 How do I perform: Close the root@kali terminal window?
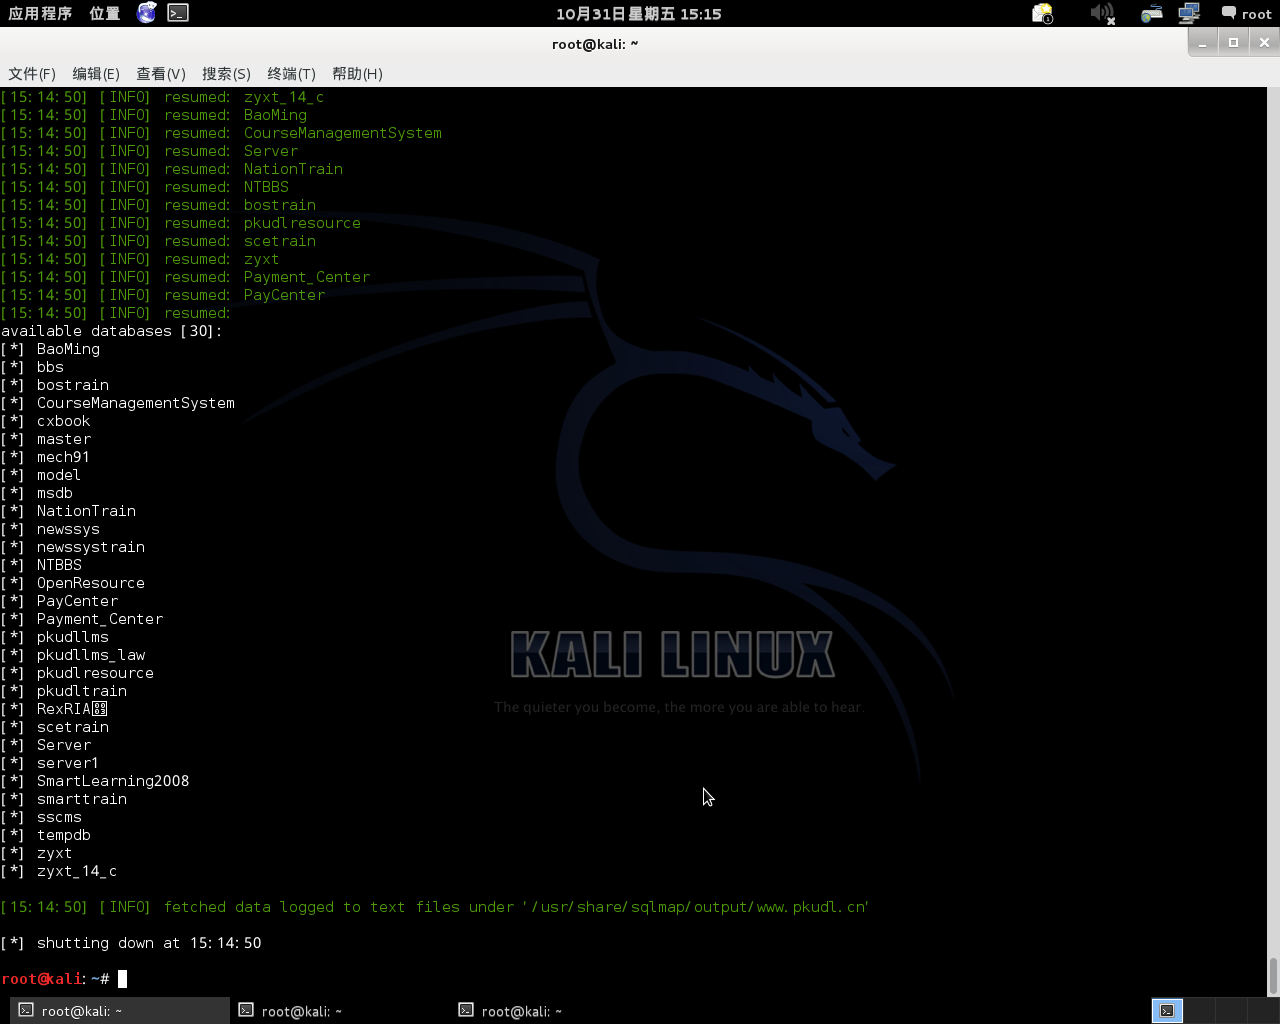[1264, 42]
